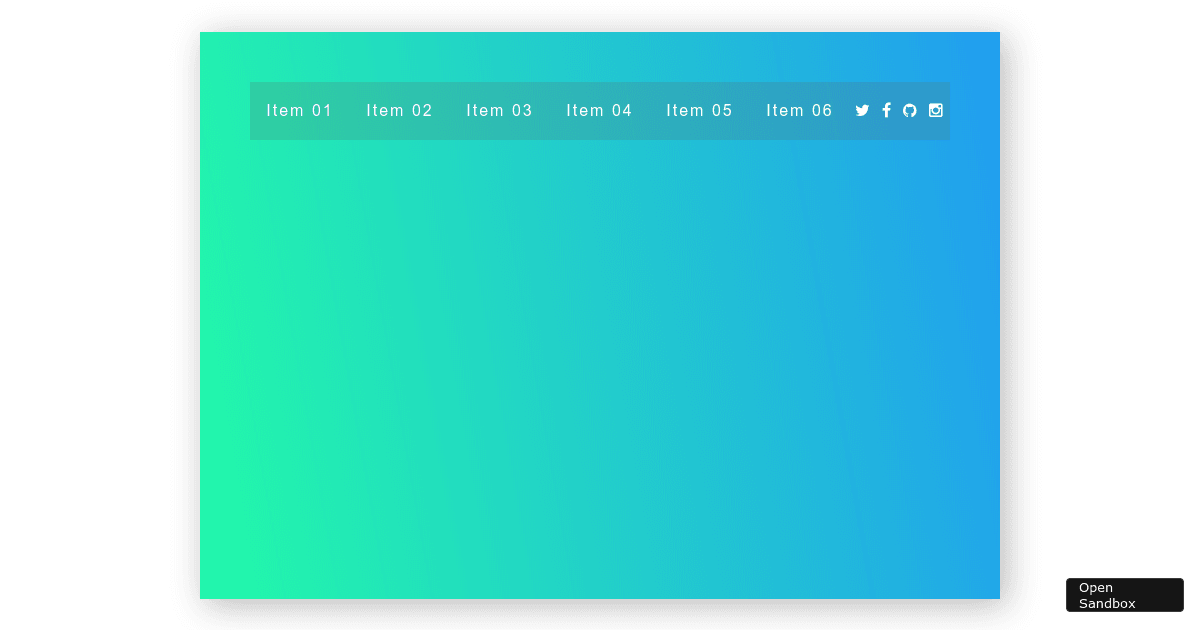The width and height of the screenshot is (1200, 630).
Task: Navigate to Item 03
Action: [x=499, y=110]
